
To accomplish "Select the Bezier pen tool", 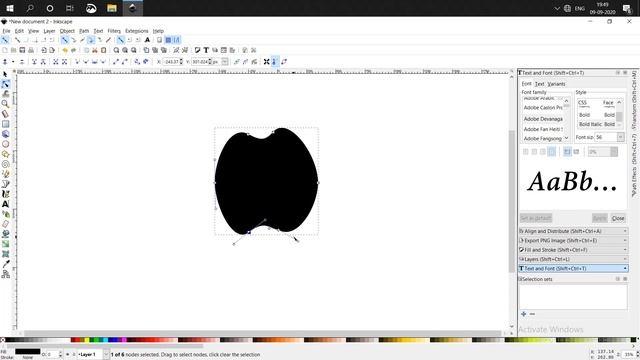I will tap(5, 184).
